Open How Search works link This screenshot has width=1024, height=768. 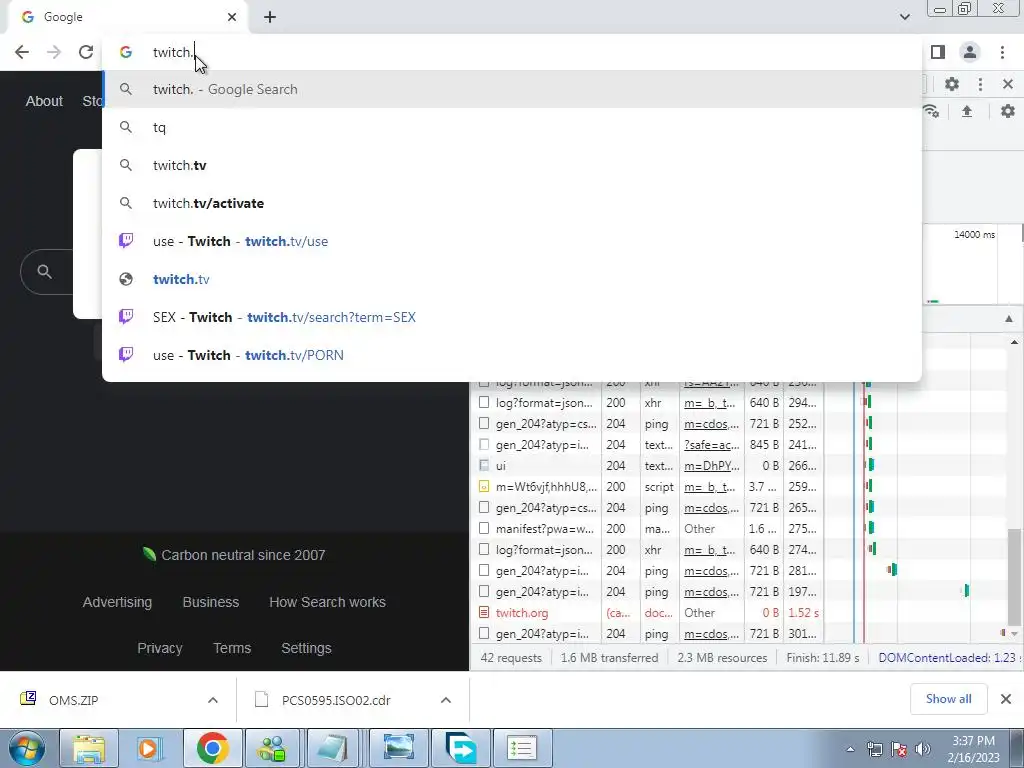click(x=327, y=602)
